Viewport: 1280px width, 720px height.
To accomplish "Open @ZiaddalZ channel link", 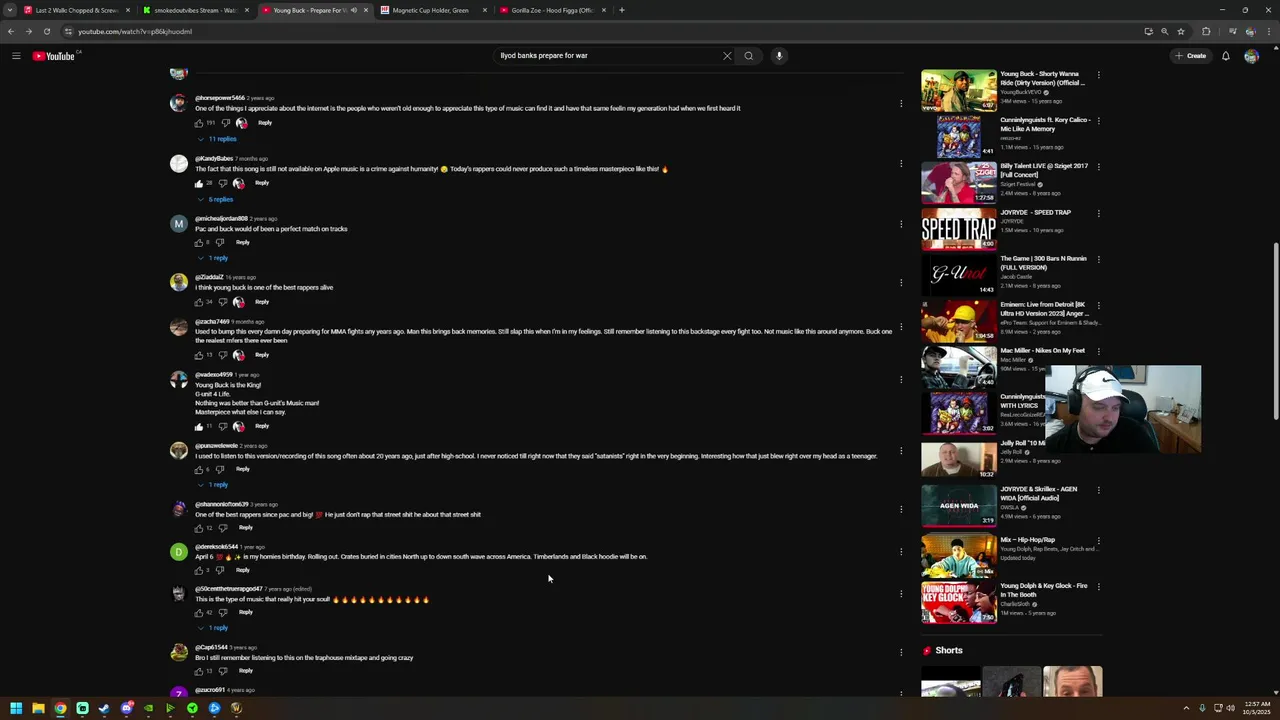I will pos(209,277).
